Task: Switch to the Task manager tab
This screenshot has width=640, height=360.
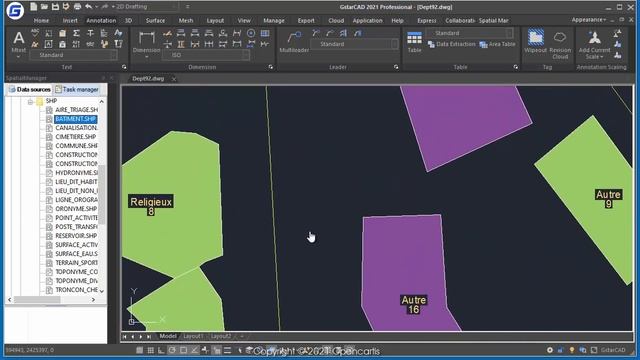Action: point(77,89)
